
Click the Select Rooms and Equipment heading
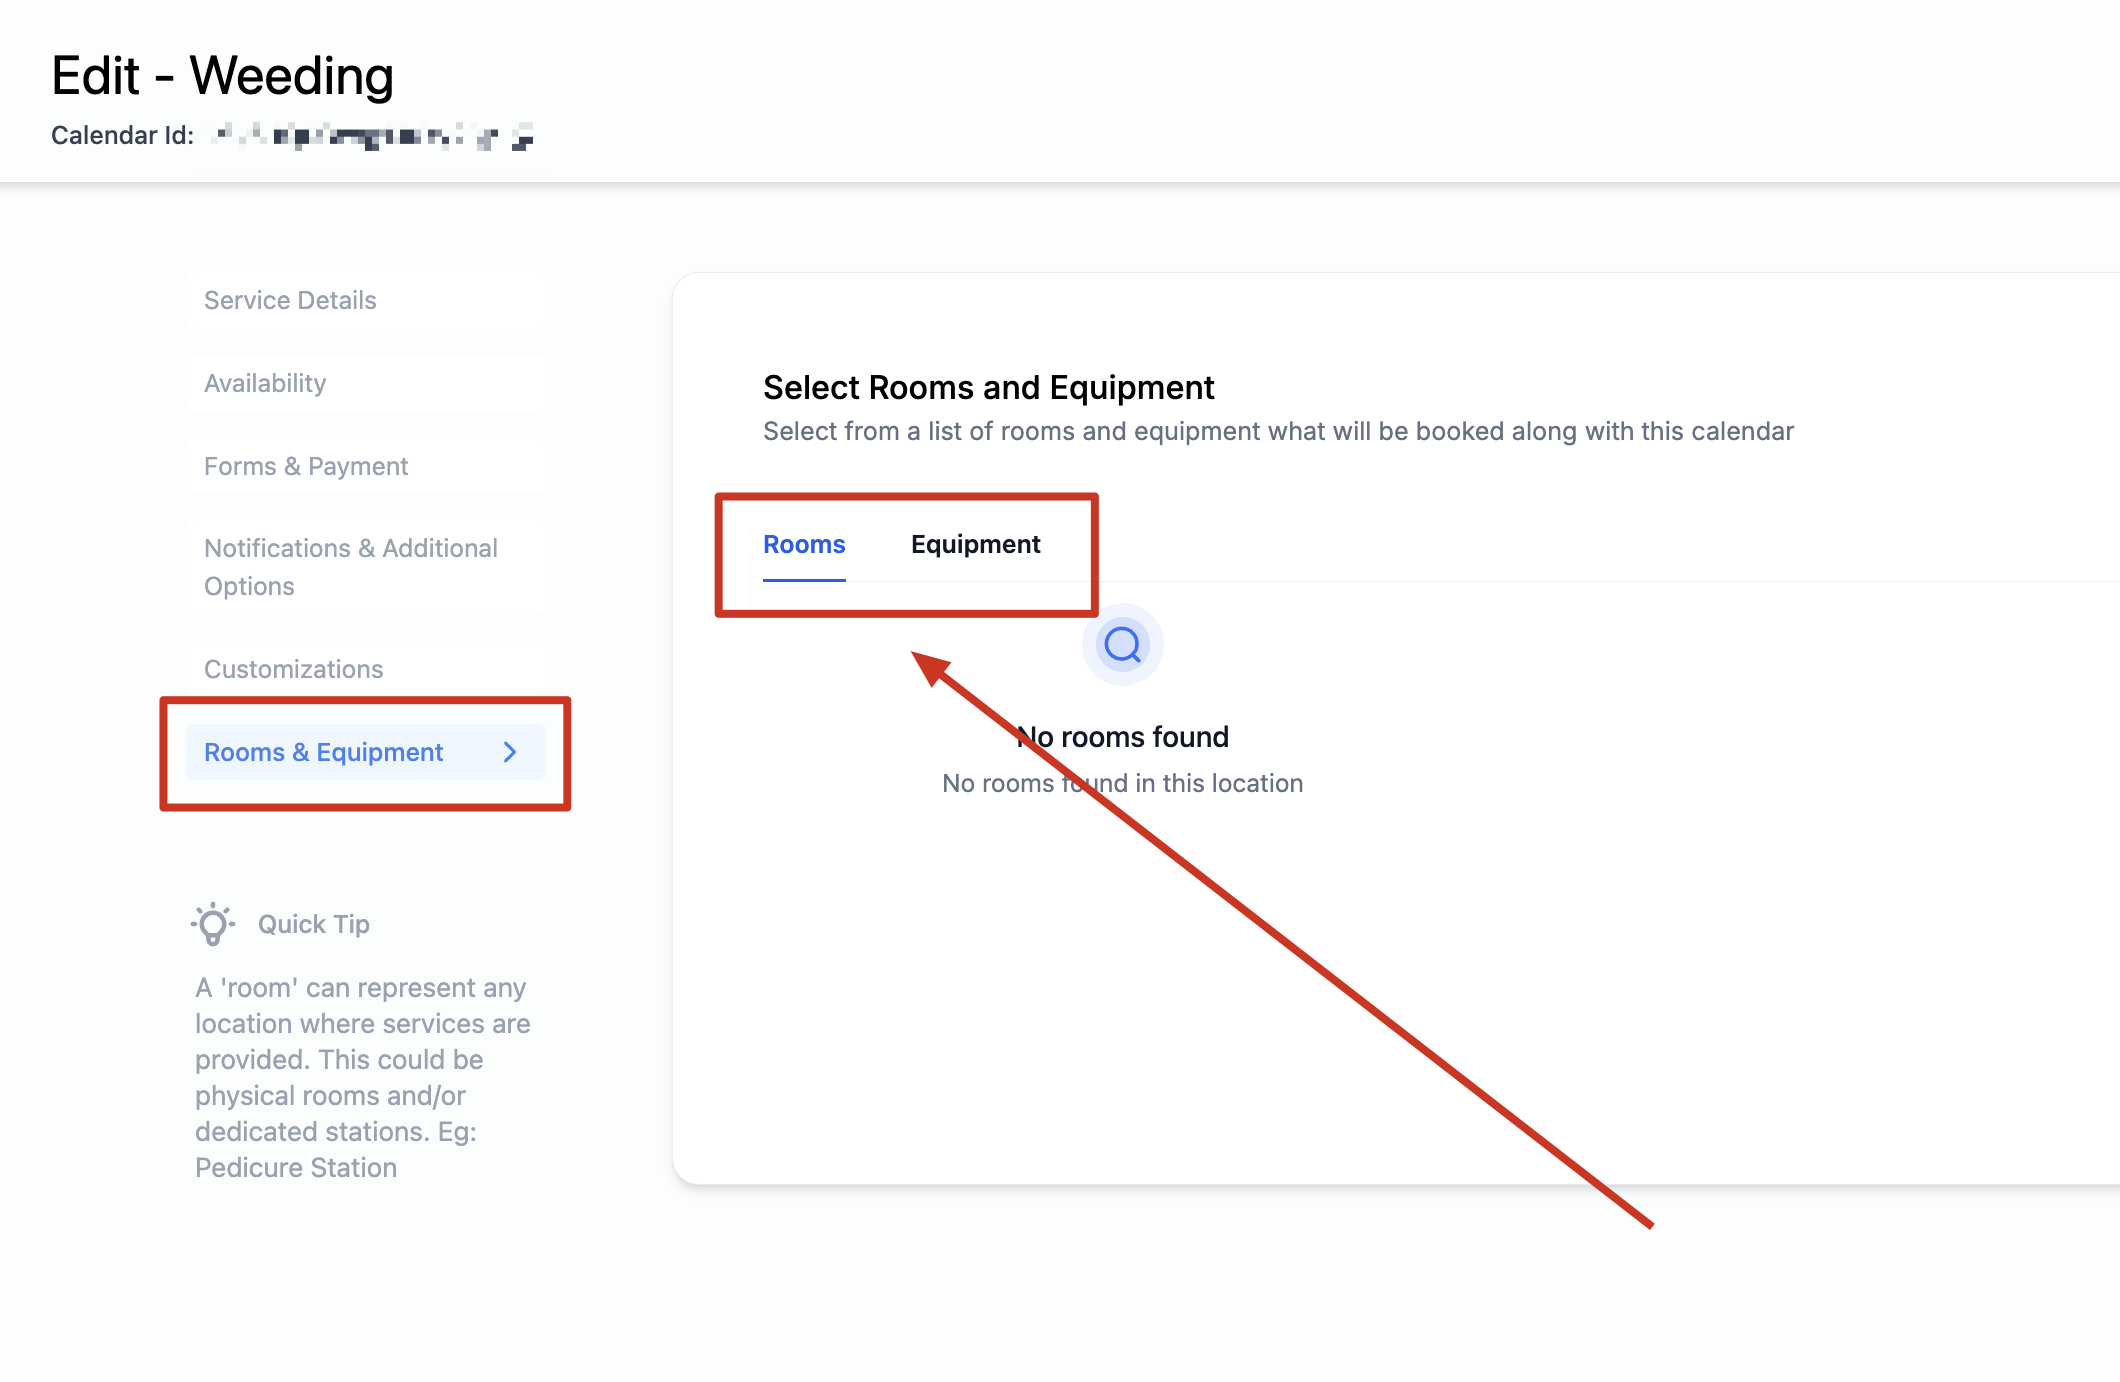click(x=988, y=387)
